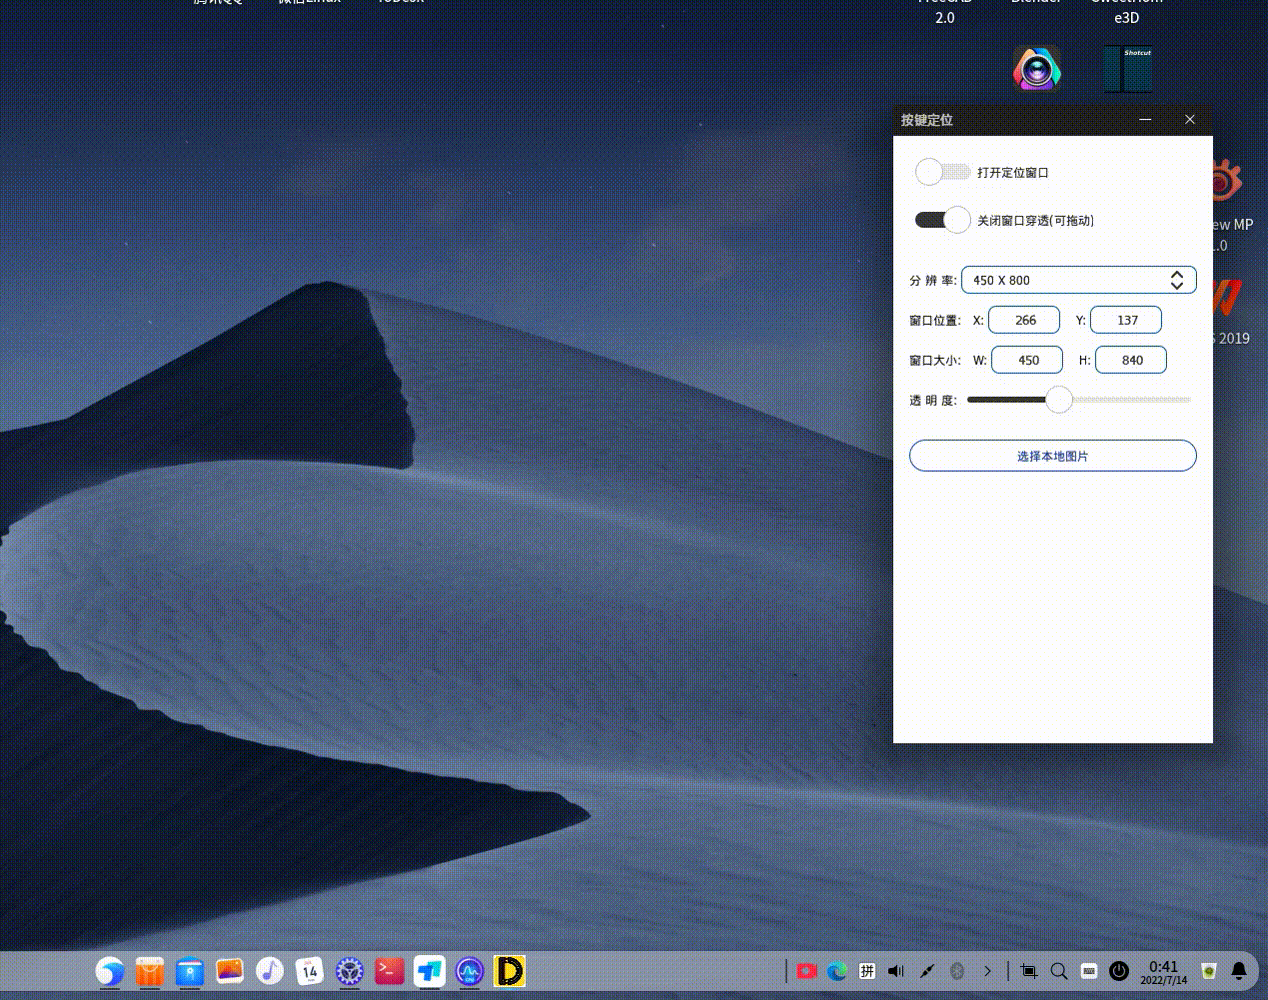Open the photo gallery app from the dock

229,971
